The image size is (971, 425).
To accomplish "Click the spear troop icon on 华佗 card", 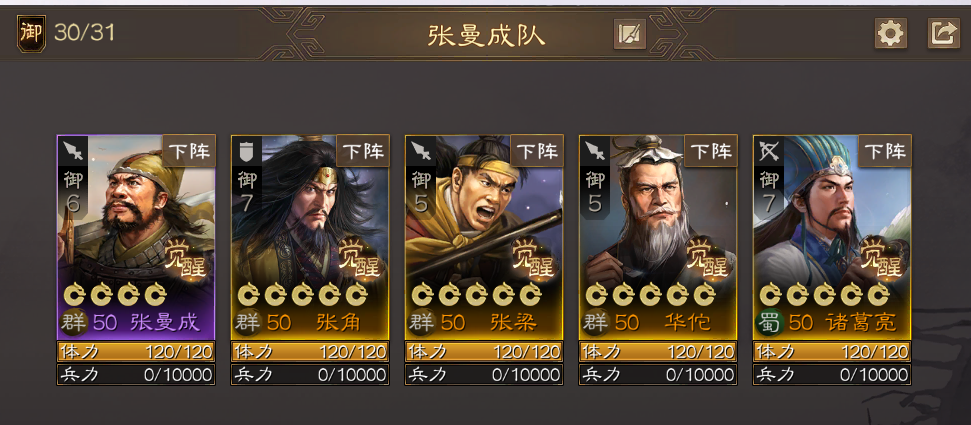I will [594, 151].
